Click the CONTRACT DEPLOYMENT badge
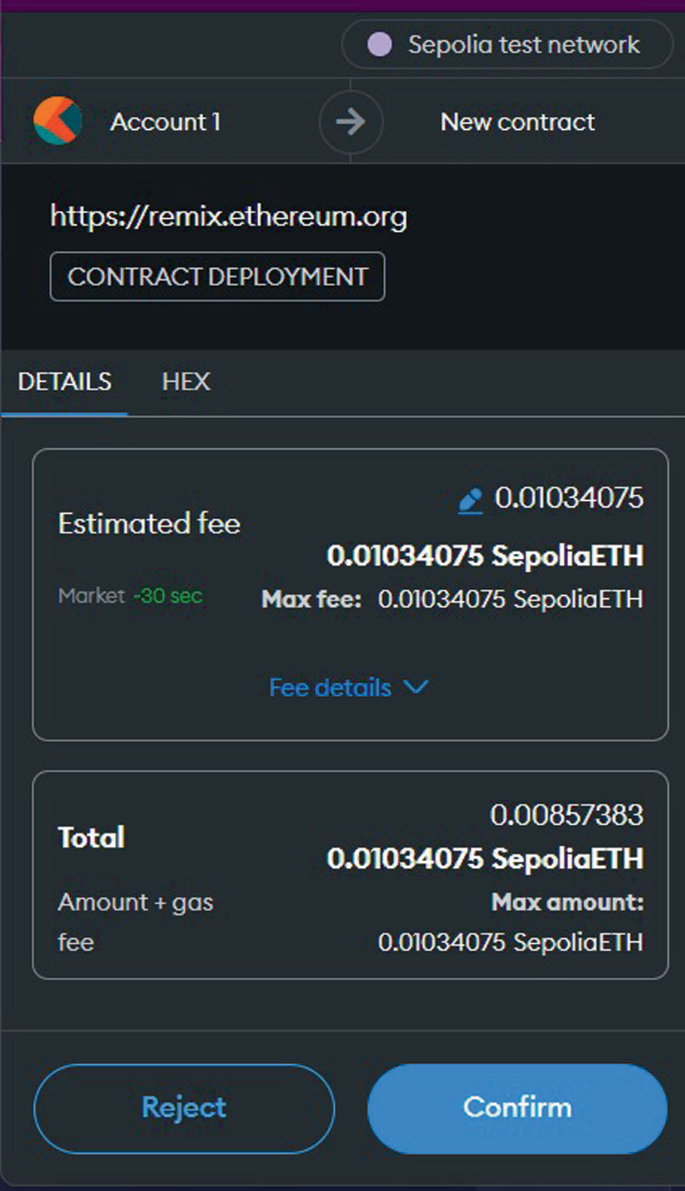Screen dimensions: 685x1191 (x=217, y=277)
